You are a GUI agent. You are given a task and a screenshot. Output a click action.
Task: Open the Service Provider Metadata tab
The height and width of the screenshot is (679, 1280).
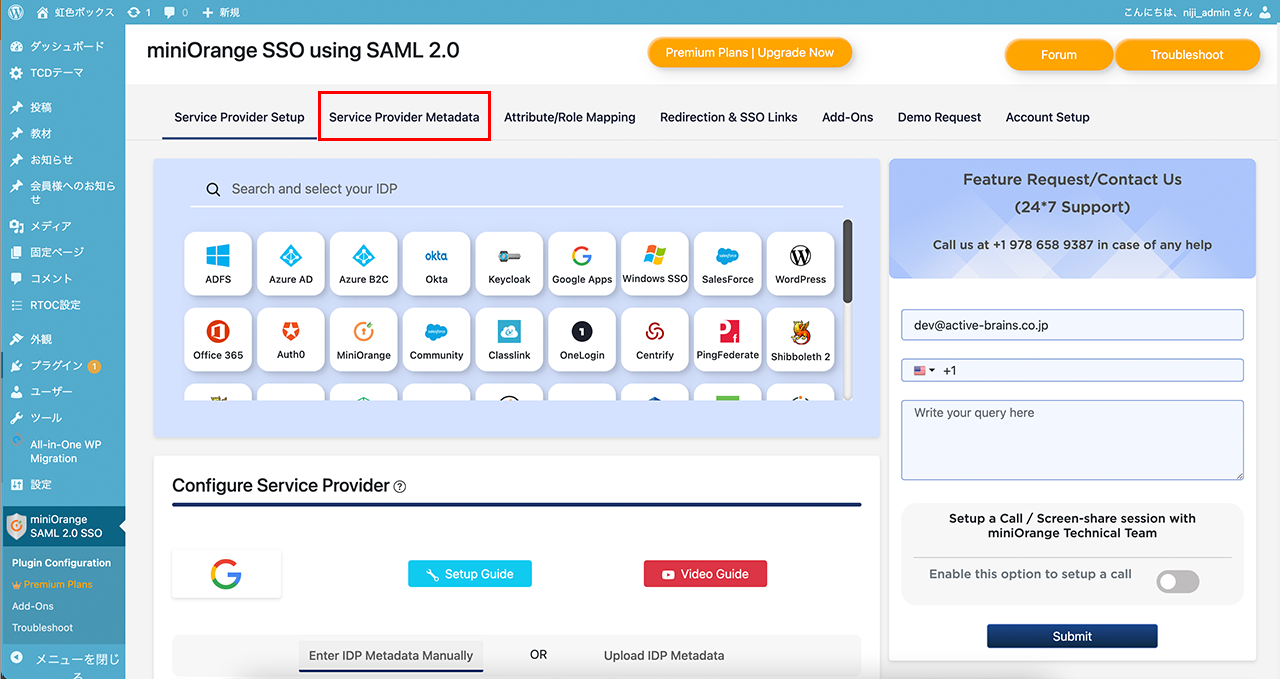pos(404,117)
